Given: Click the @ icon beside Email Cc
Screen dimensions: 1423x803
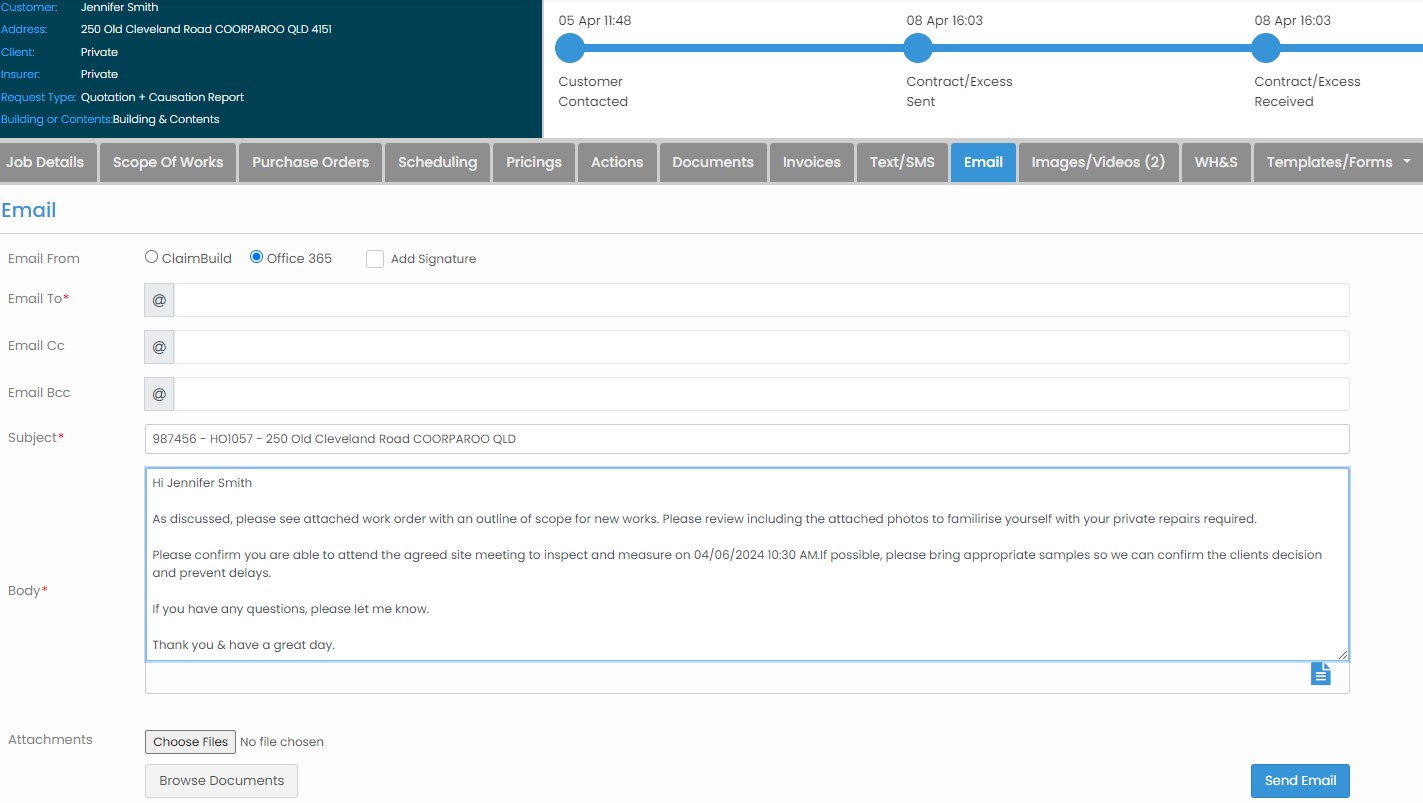Looking at the screenshot, I should point(159,347).
